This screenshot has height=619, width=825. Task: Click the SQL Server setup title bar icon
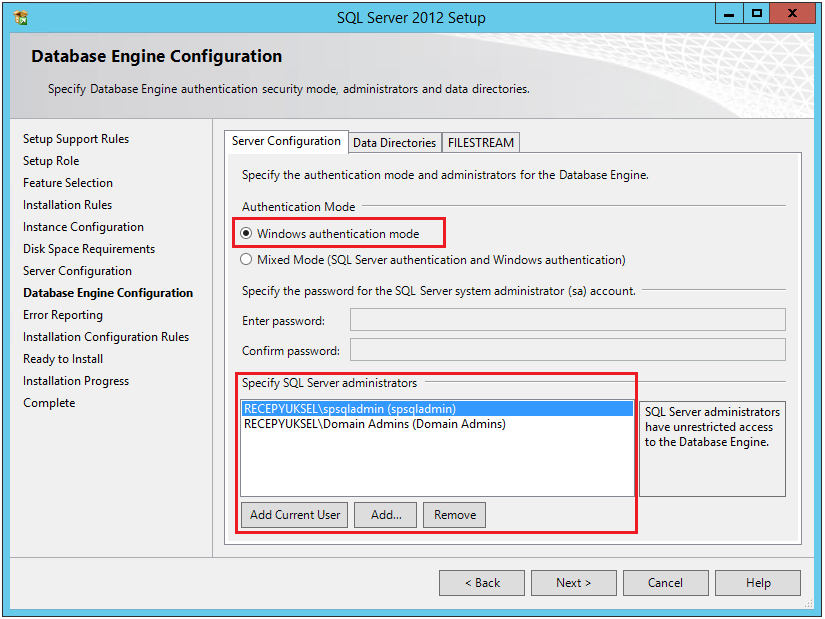pos(21,17)
